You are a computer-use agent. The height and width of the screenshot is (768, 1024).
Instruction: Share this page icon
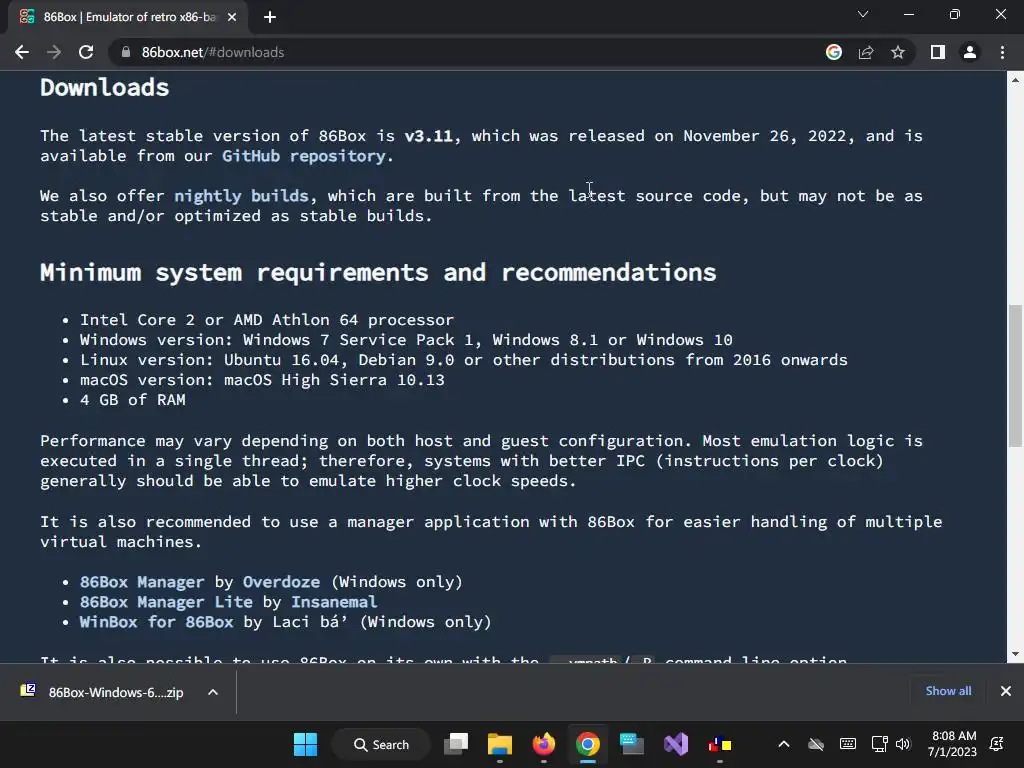point(866,52)
